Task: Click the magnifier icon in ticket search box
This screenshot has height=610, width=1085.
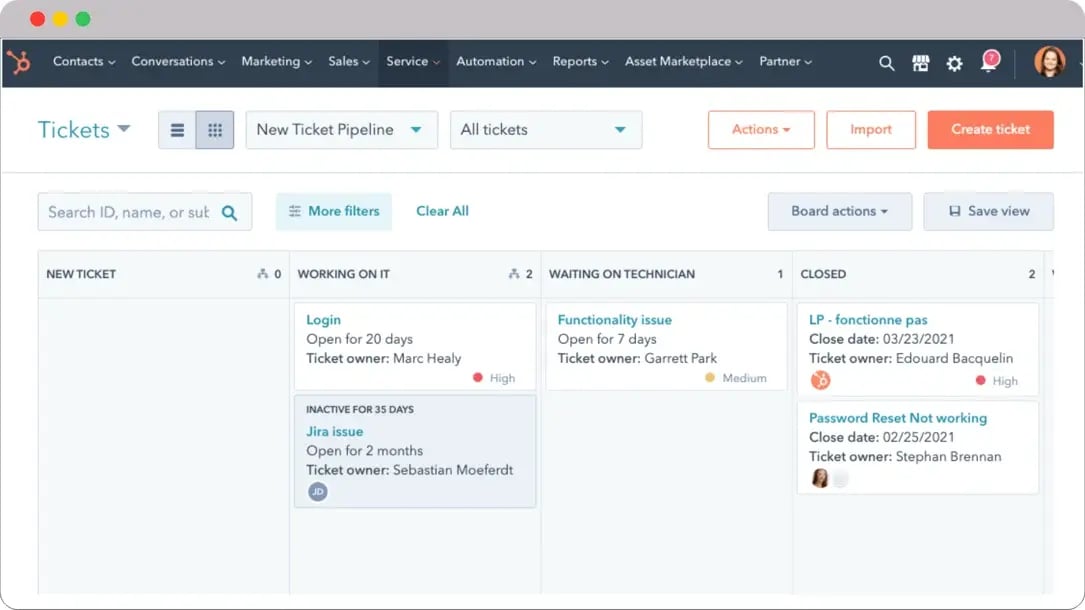Action: pos(229,213)
